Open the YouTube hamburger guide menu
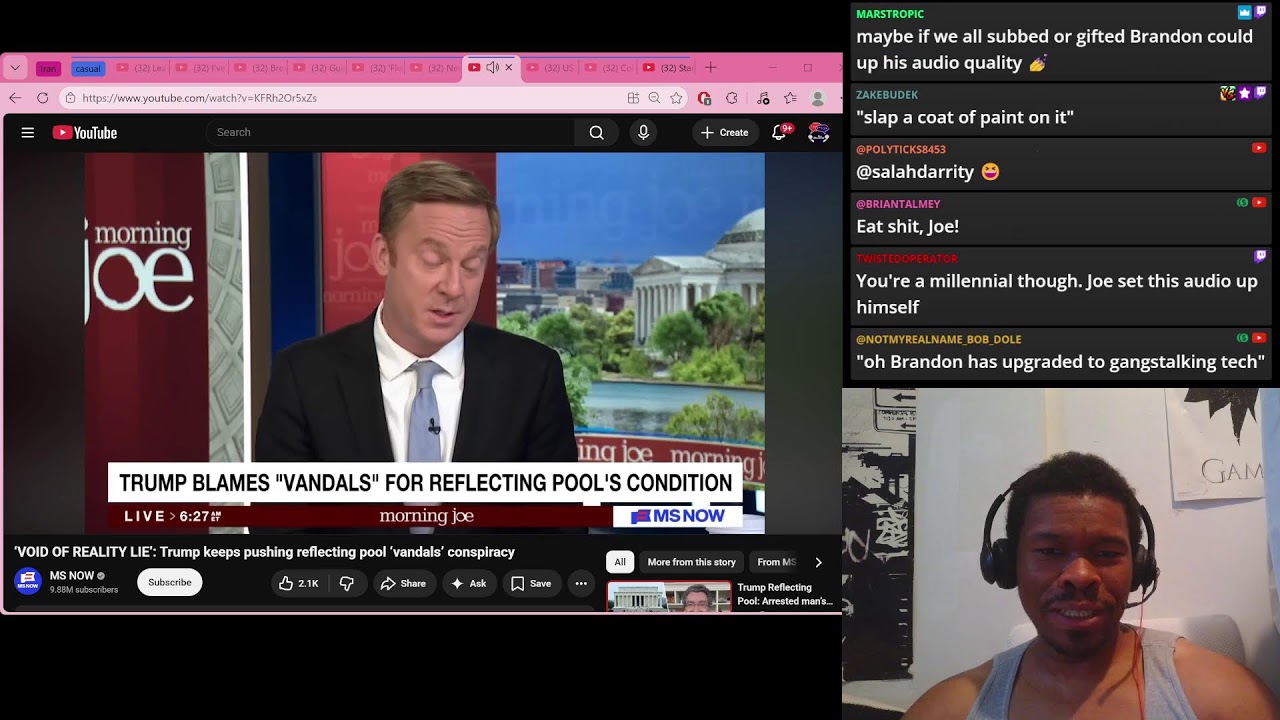1280x720 pixels. [28, 132]
